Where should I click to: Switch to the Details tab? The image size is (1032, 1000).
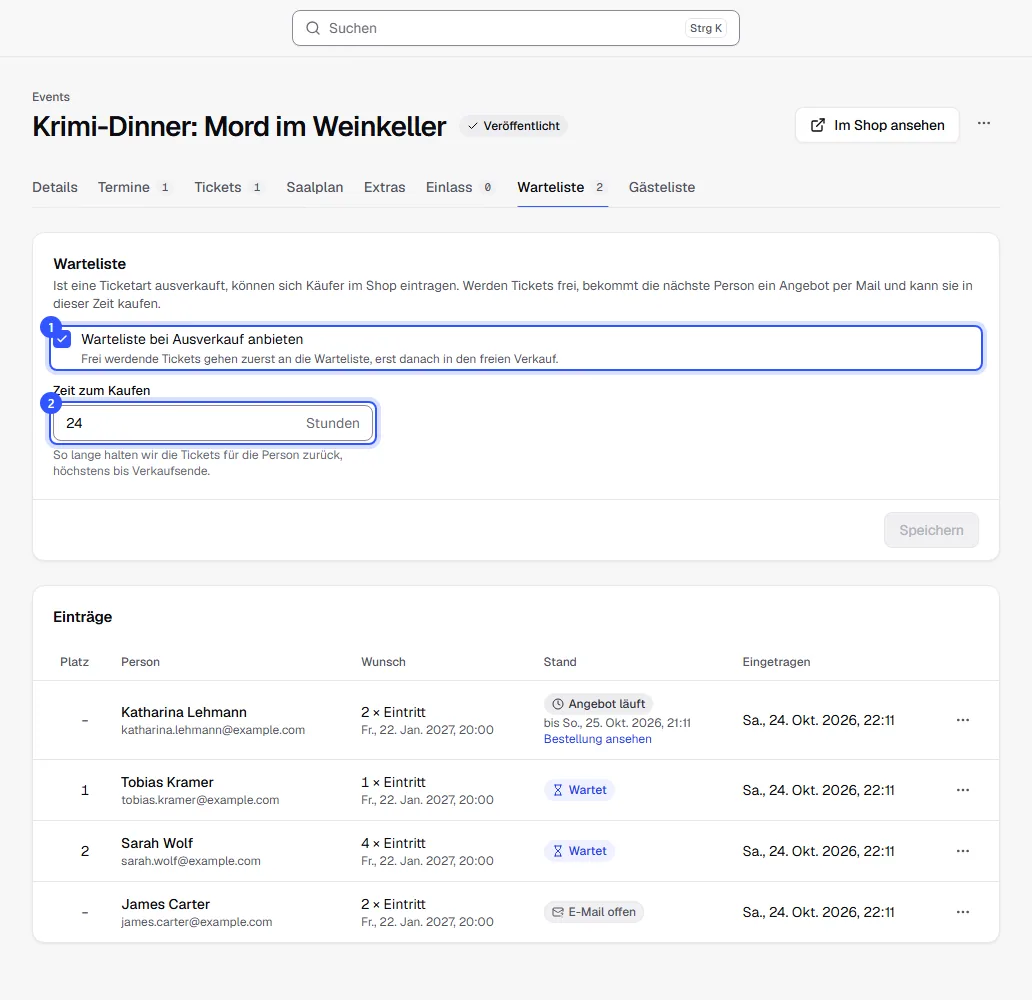(55, 188)
